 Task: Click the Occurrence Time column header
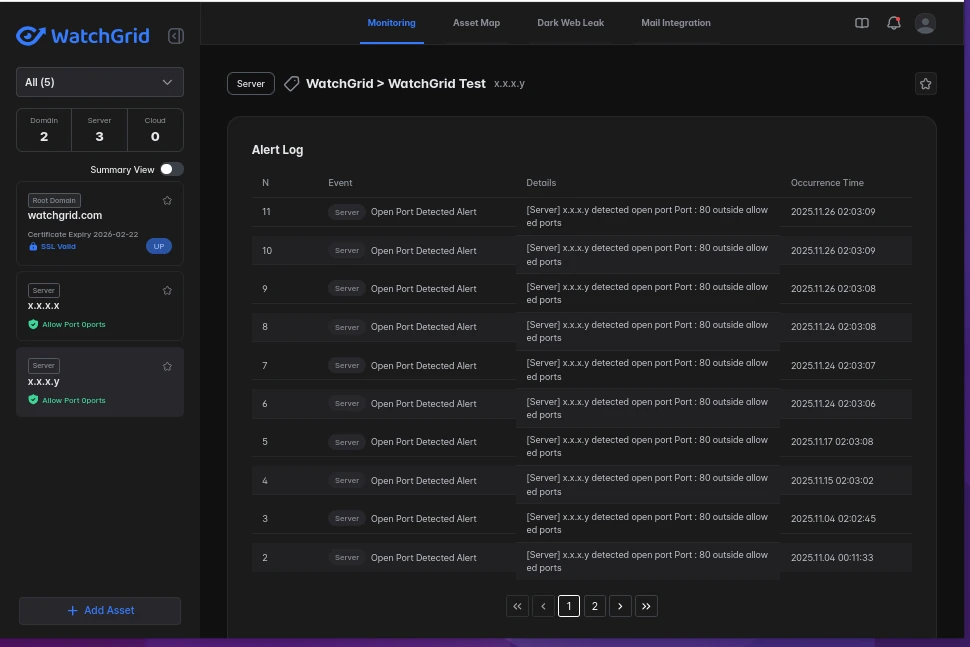tap(827, 182)
